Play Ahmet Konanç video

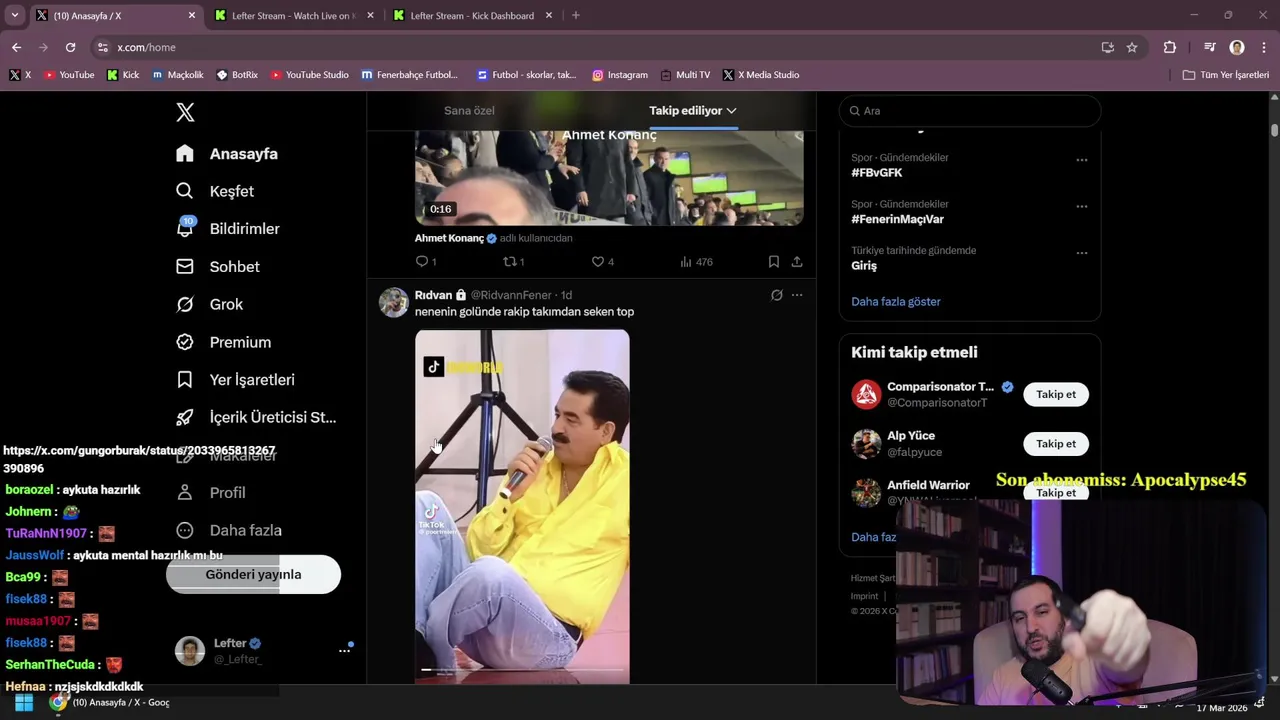[x=609, y=177]
